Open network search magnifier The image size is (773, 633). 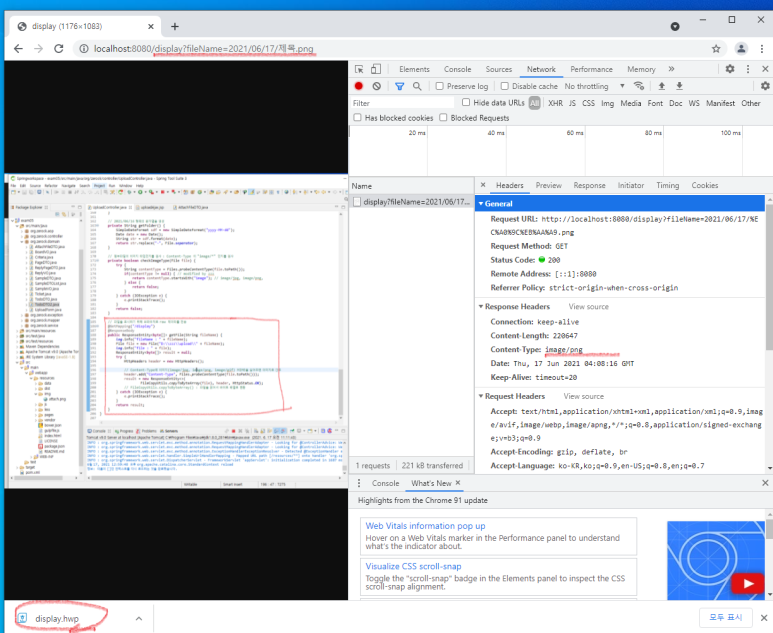tap(417, 86)
